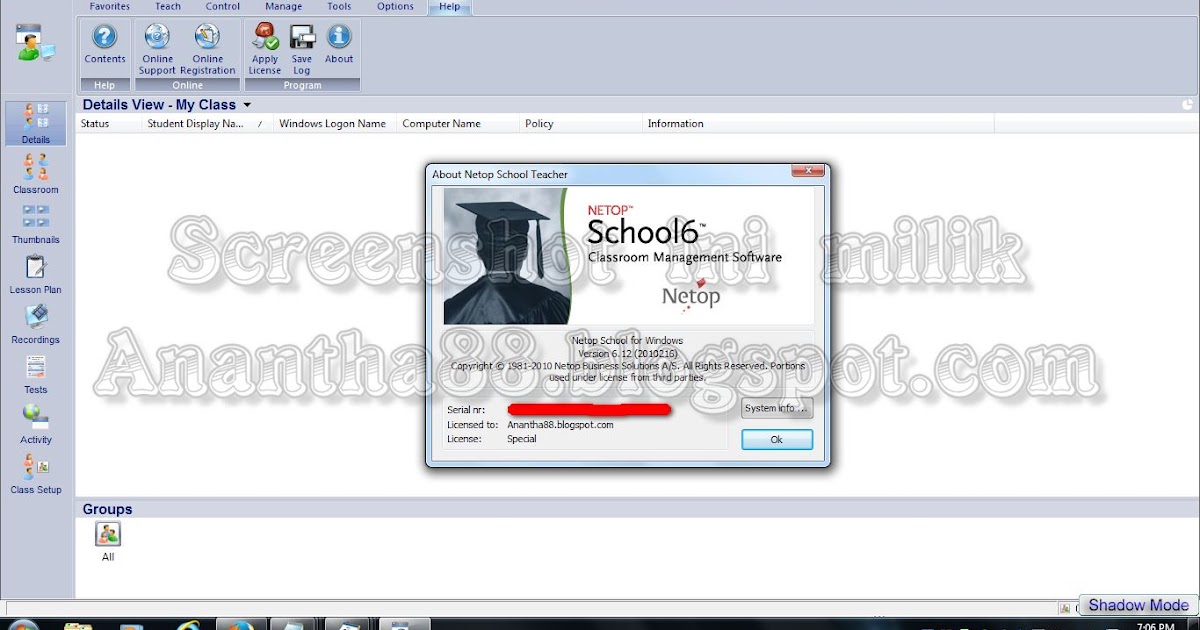Click the 'Version 6.12 (2010216)' text

coord(627,353)
